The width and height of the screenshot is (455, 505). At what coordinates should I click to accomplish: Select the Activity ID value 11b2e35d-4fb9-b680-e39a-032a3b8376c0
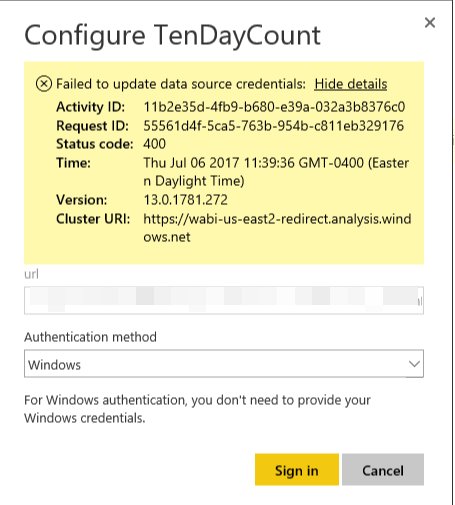pos(274,107)
